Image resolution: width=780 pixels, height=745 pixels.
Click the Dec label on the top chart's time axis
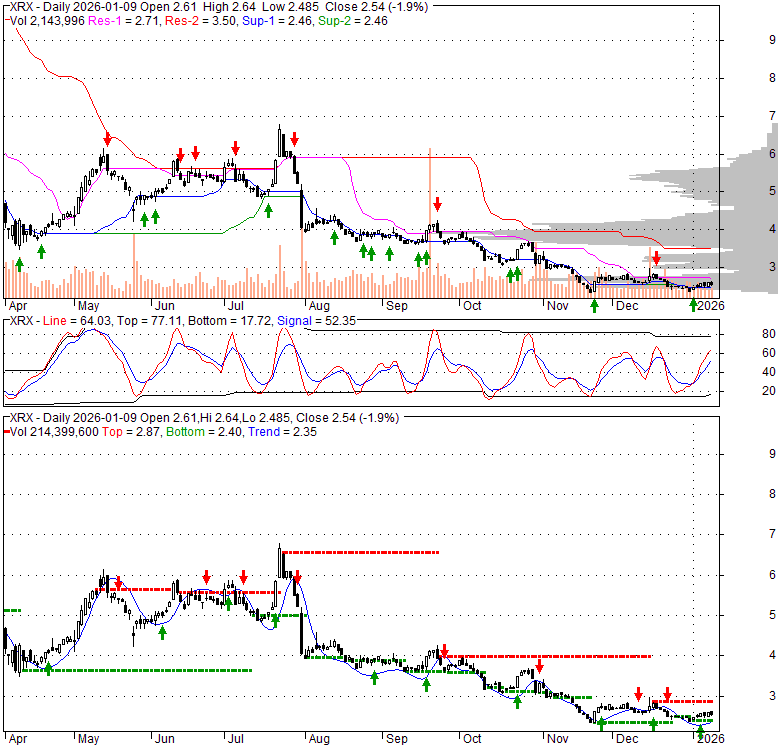(627, 305)
